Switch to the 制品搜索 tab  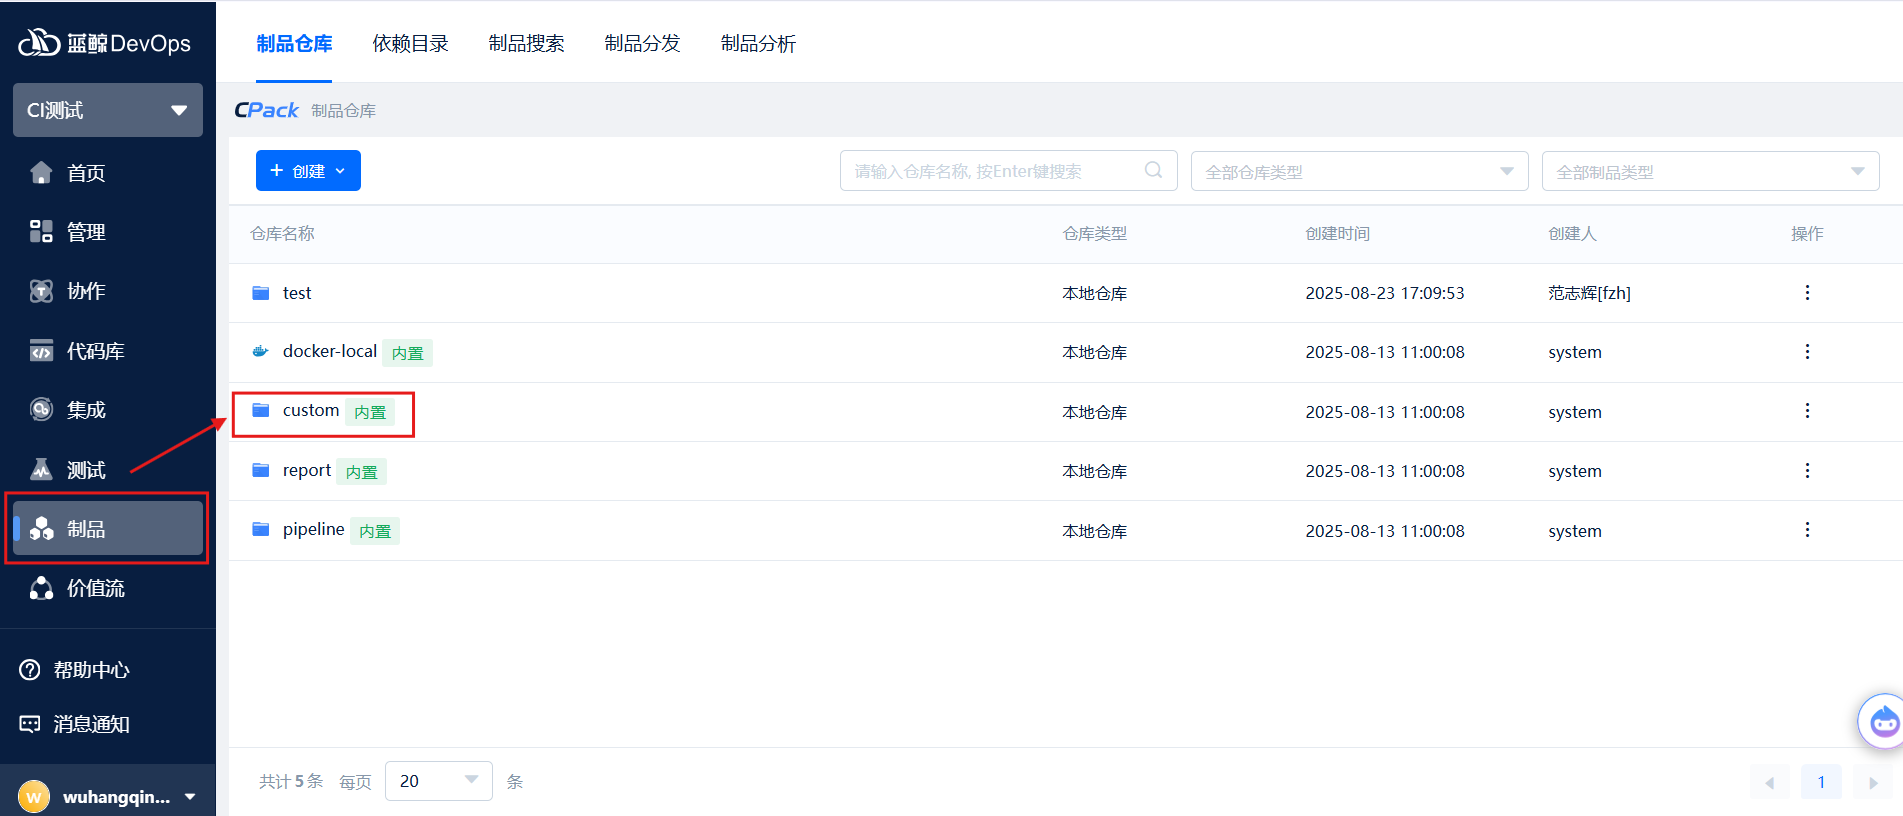coord(526,43)
